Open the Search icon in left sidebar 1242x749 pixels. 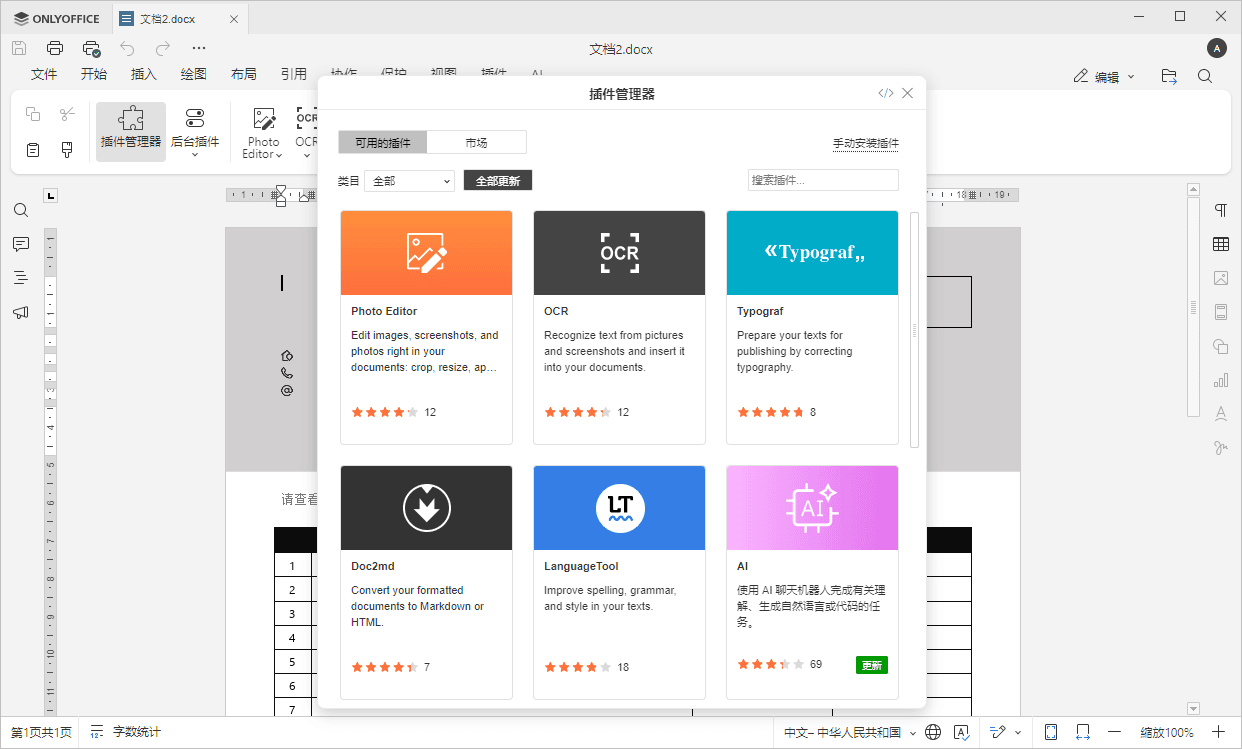21,211
